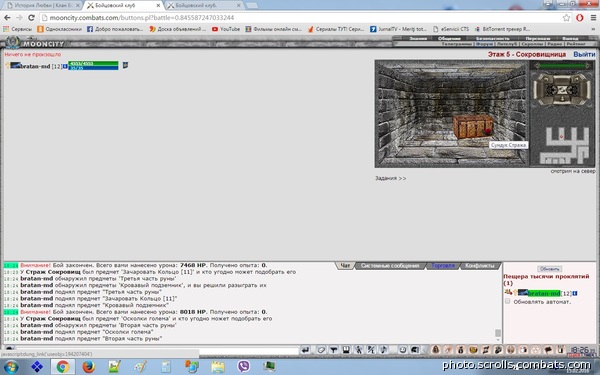Image resolution: width=600 pixels, height=375 pixels.
Task: Switch to the 'Торговля' chat tab
Action: [443, 266]
